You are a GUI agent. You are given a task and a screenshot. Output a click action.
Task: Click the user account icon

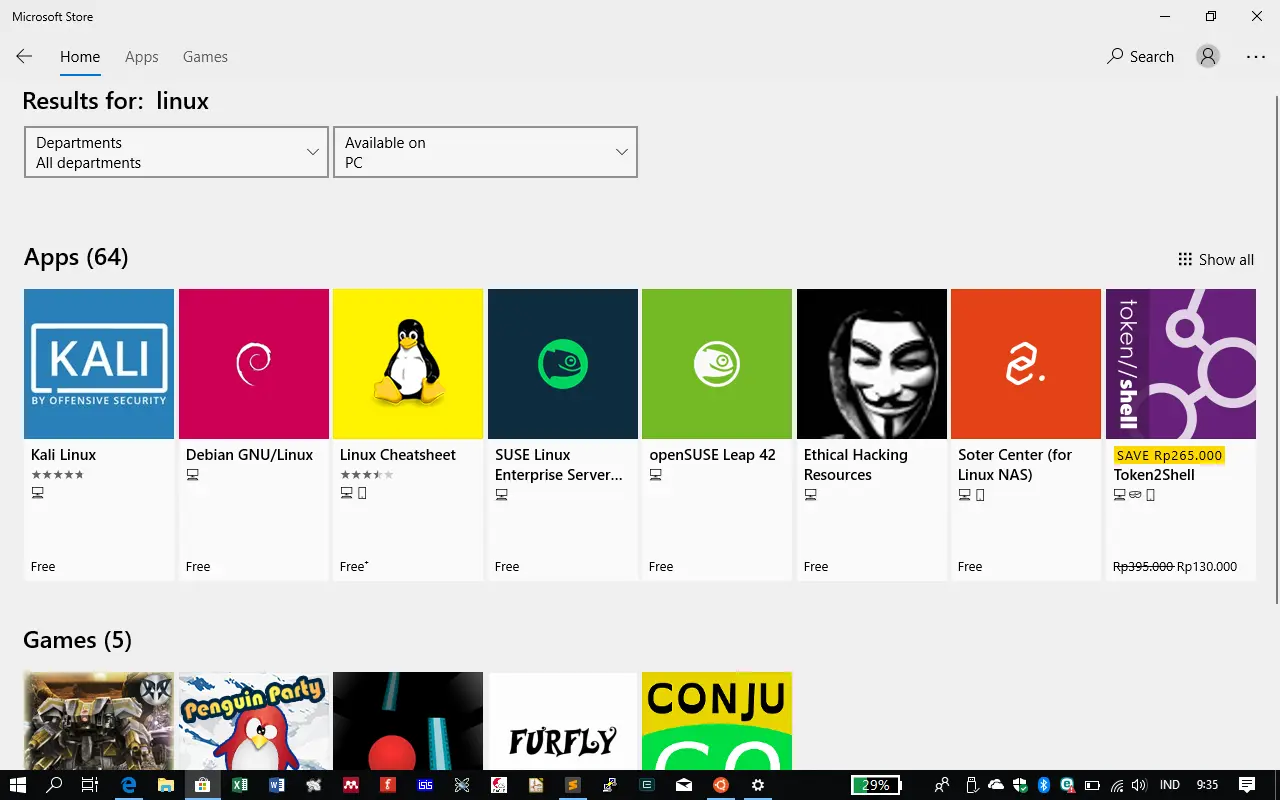1208,56
